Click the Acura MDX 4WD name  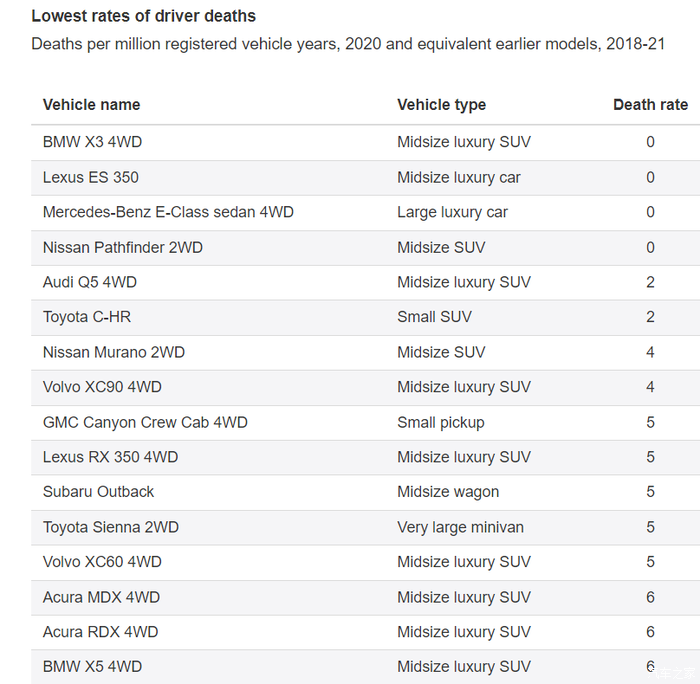(x=101, y=597)
